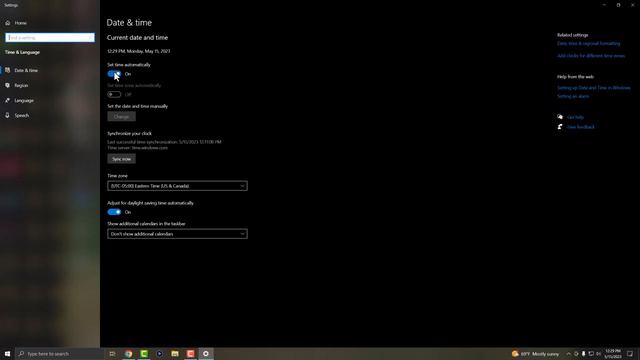Image resolution: width=640 pixels, height=360 pixels.
Task: Click the Get help link
Action: [576, 118]
